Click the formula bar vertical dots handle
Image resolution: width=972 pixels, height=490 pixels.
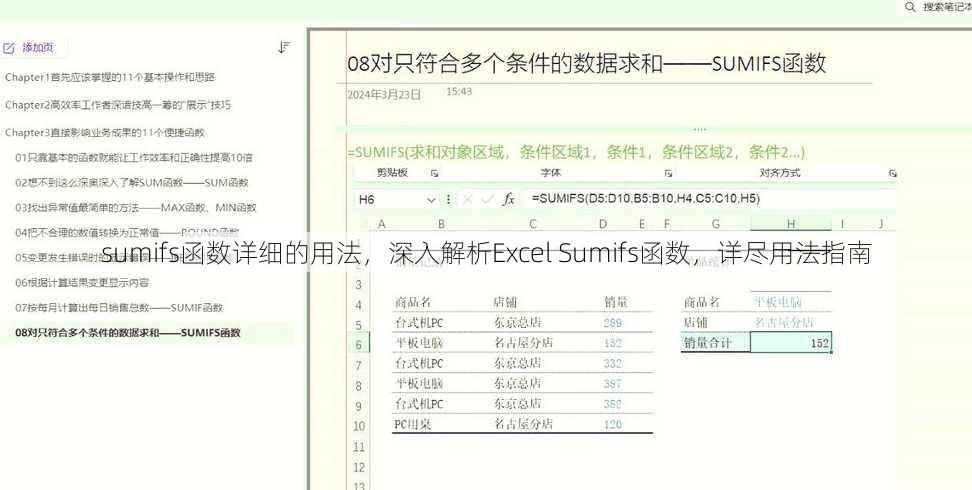coord(448,199)
